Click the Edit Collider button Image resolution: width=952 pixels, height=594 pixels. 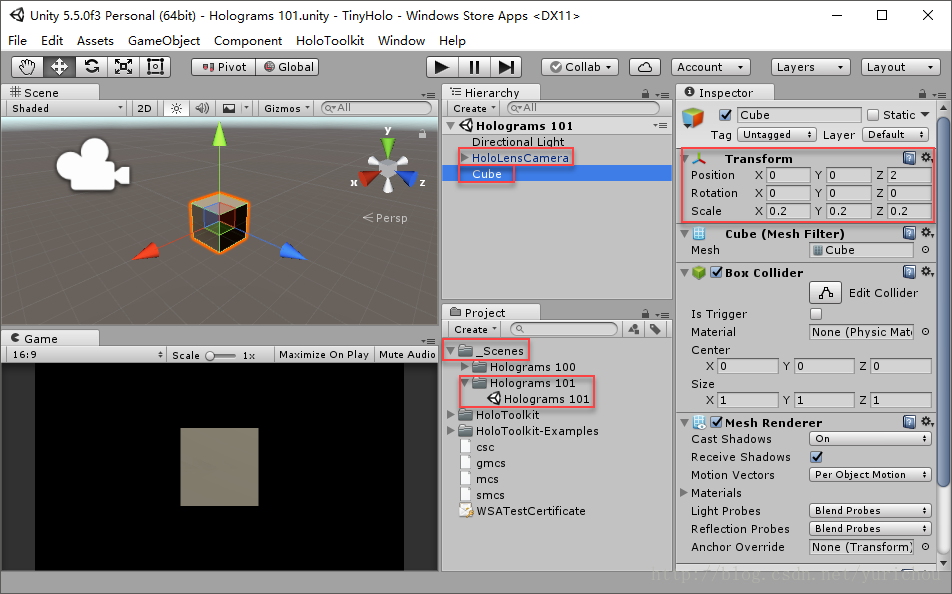click(825, 293)
